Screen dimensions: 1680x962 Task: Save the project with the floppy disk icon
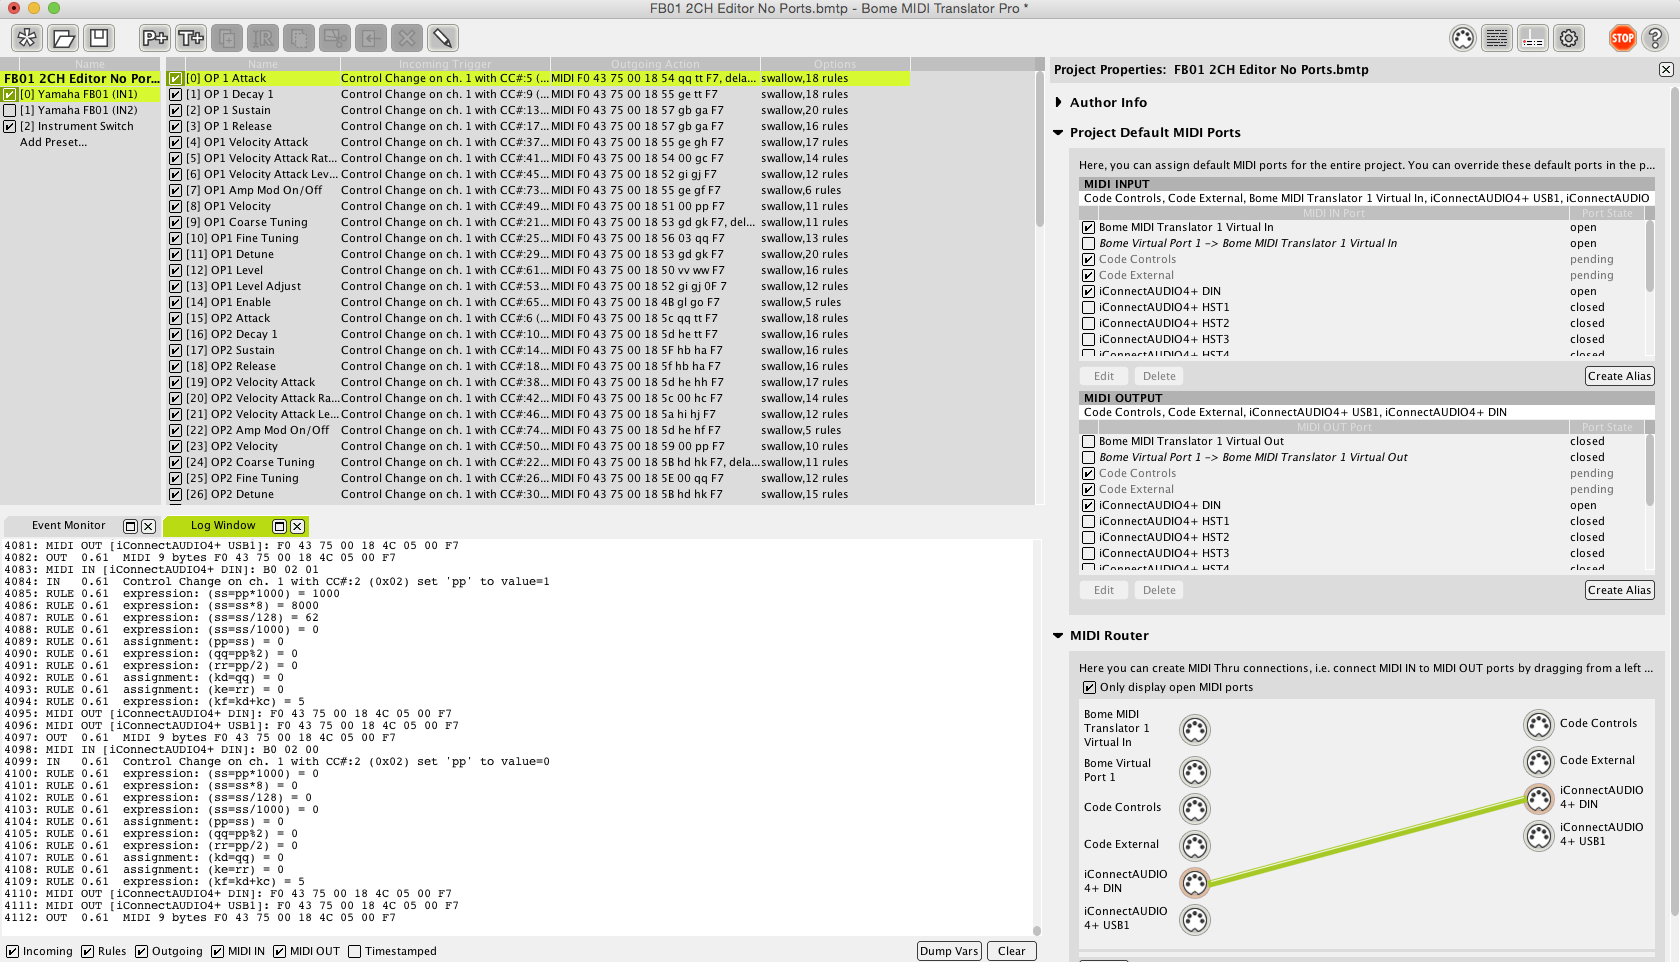(x=99, y=38)
